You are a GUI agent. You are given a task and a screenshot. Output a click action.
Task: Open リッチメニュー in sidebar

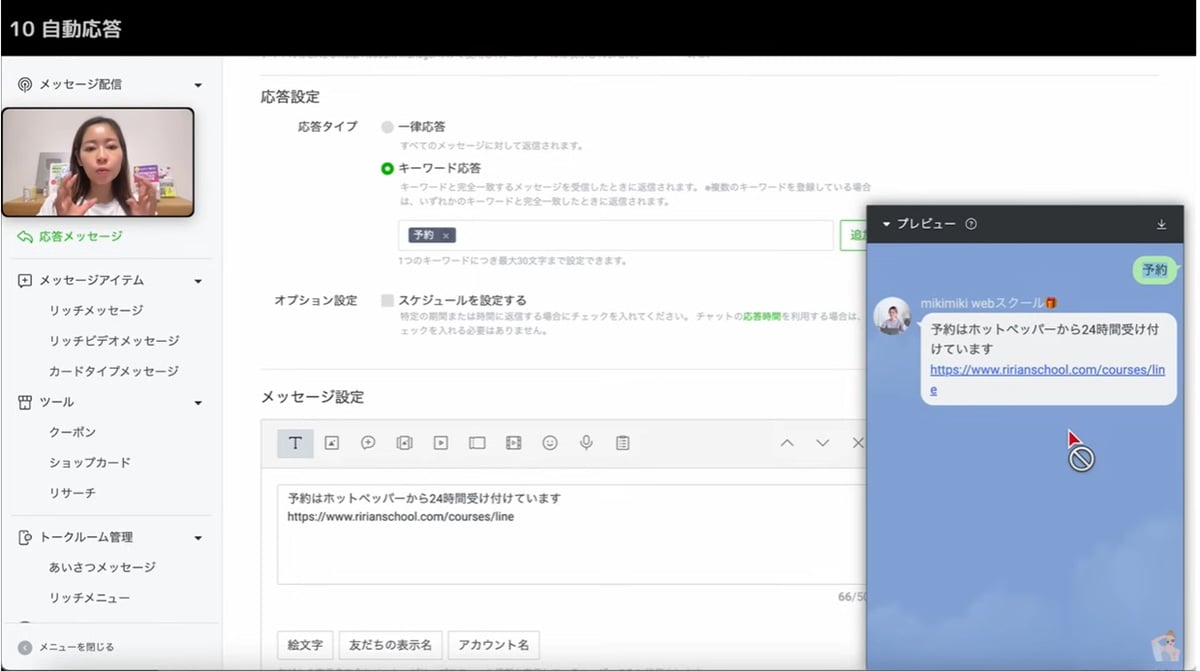tap(90, 598)
